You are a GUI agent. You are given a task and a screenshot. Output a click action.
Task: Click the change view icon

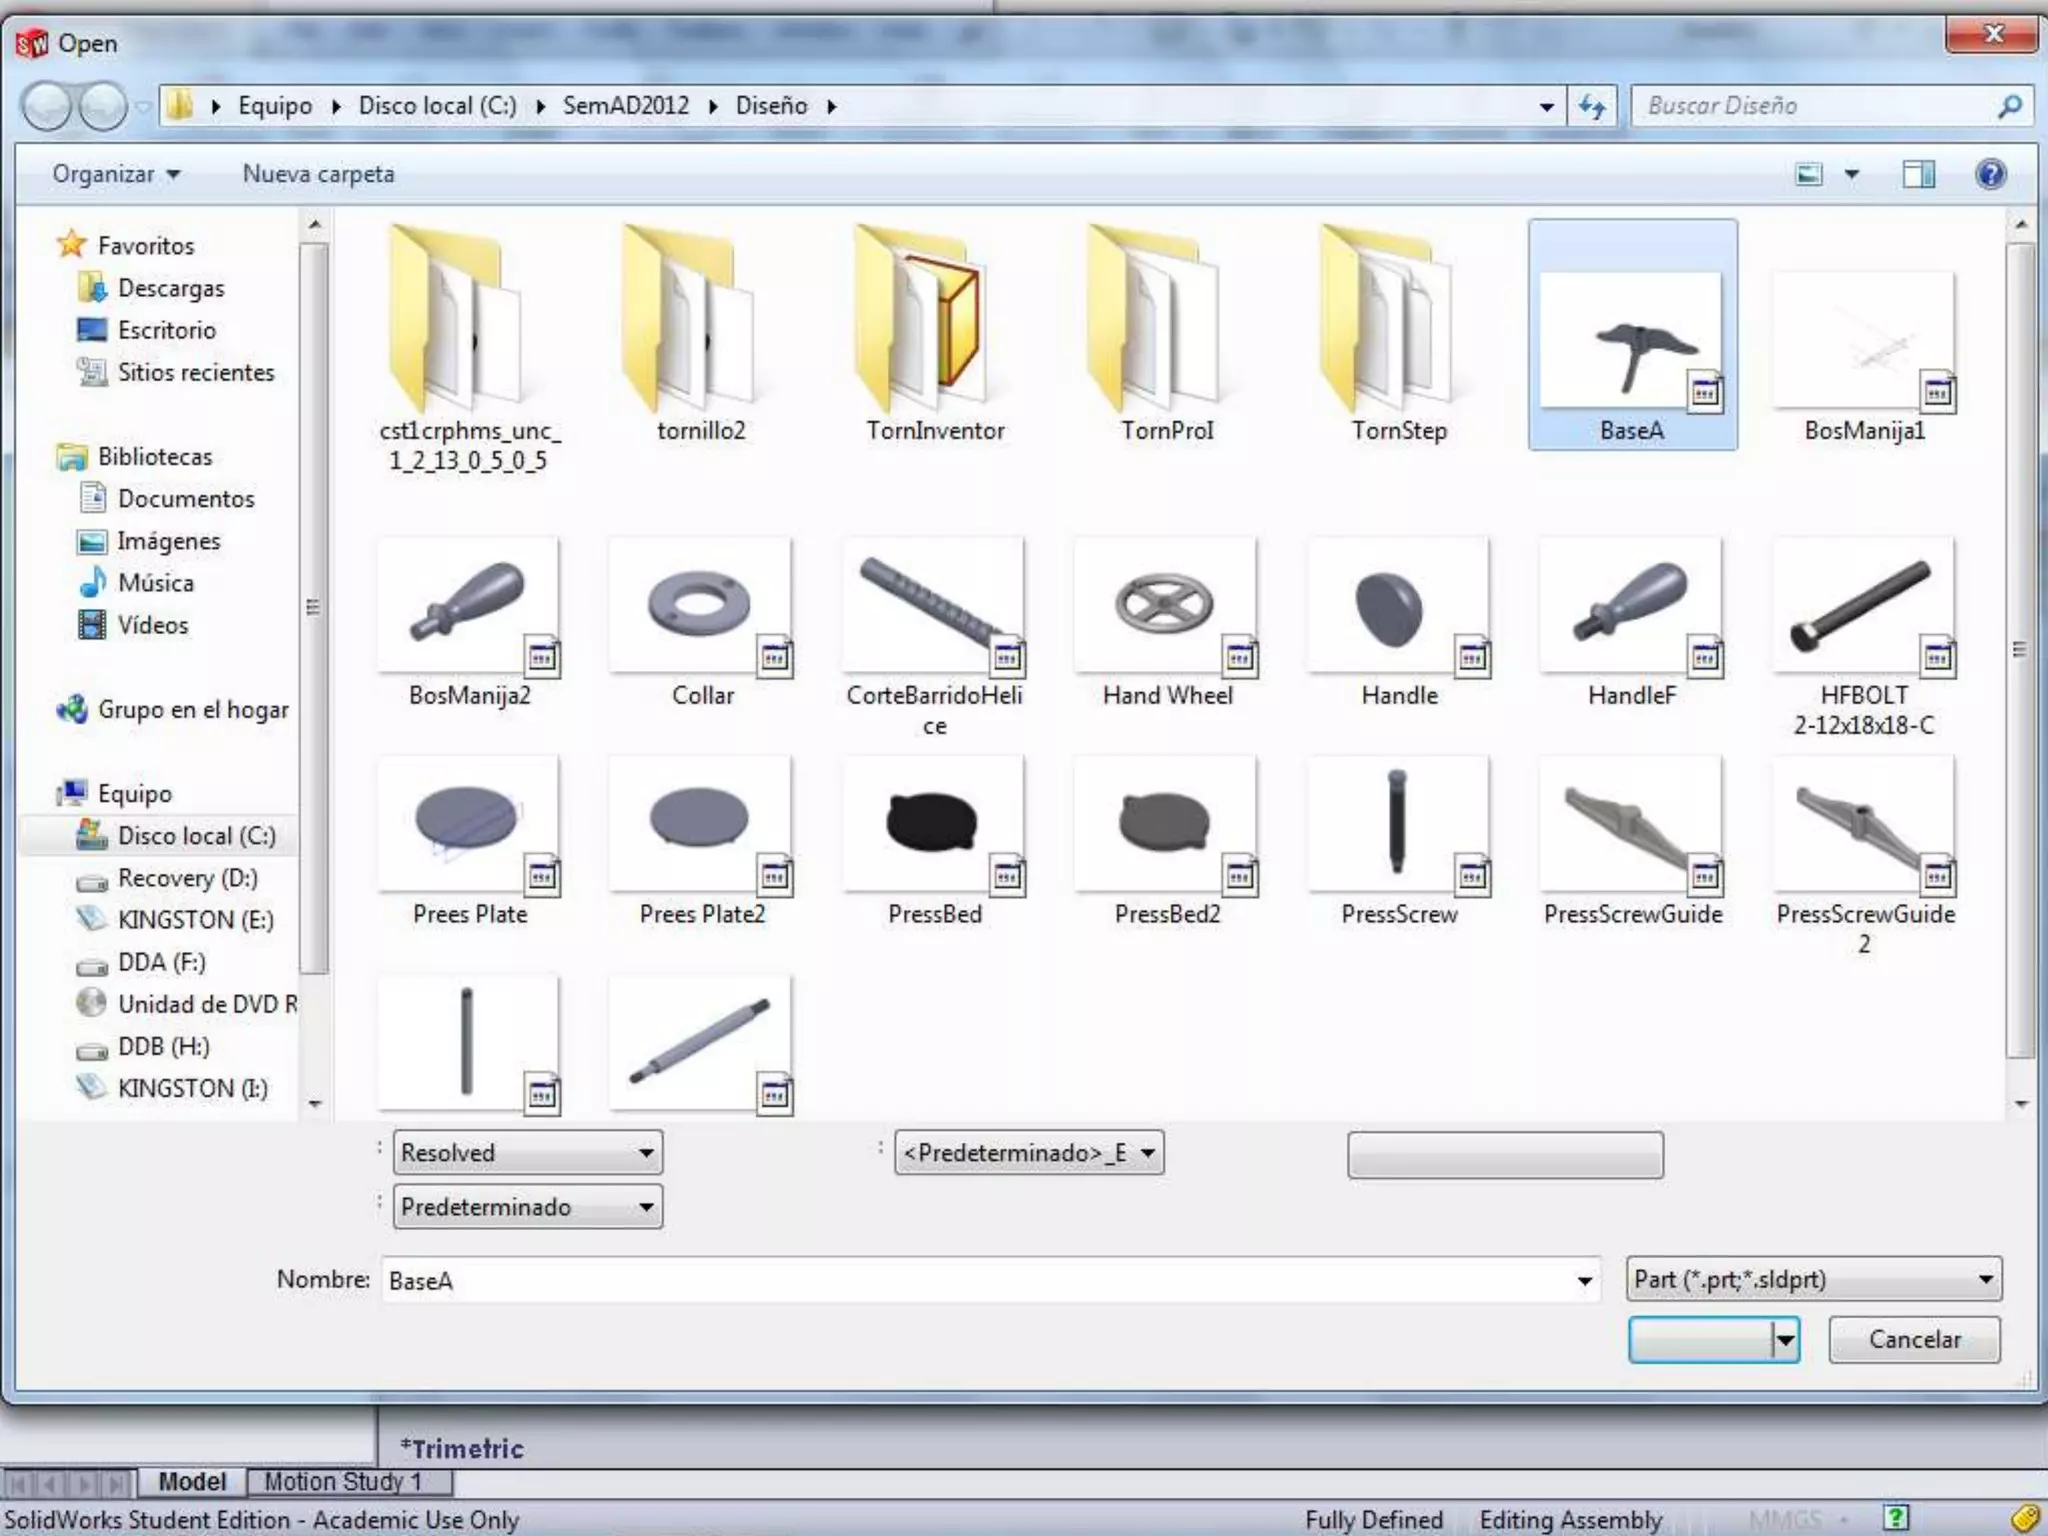point(1809,174)
